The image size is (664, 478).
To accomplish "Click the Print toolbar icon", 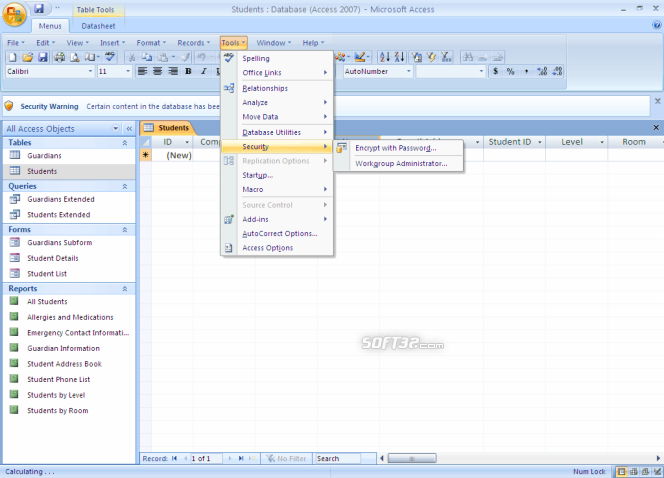I will pyautogui.click(x=60, y=57).
